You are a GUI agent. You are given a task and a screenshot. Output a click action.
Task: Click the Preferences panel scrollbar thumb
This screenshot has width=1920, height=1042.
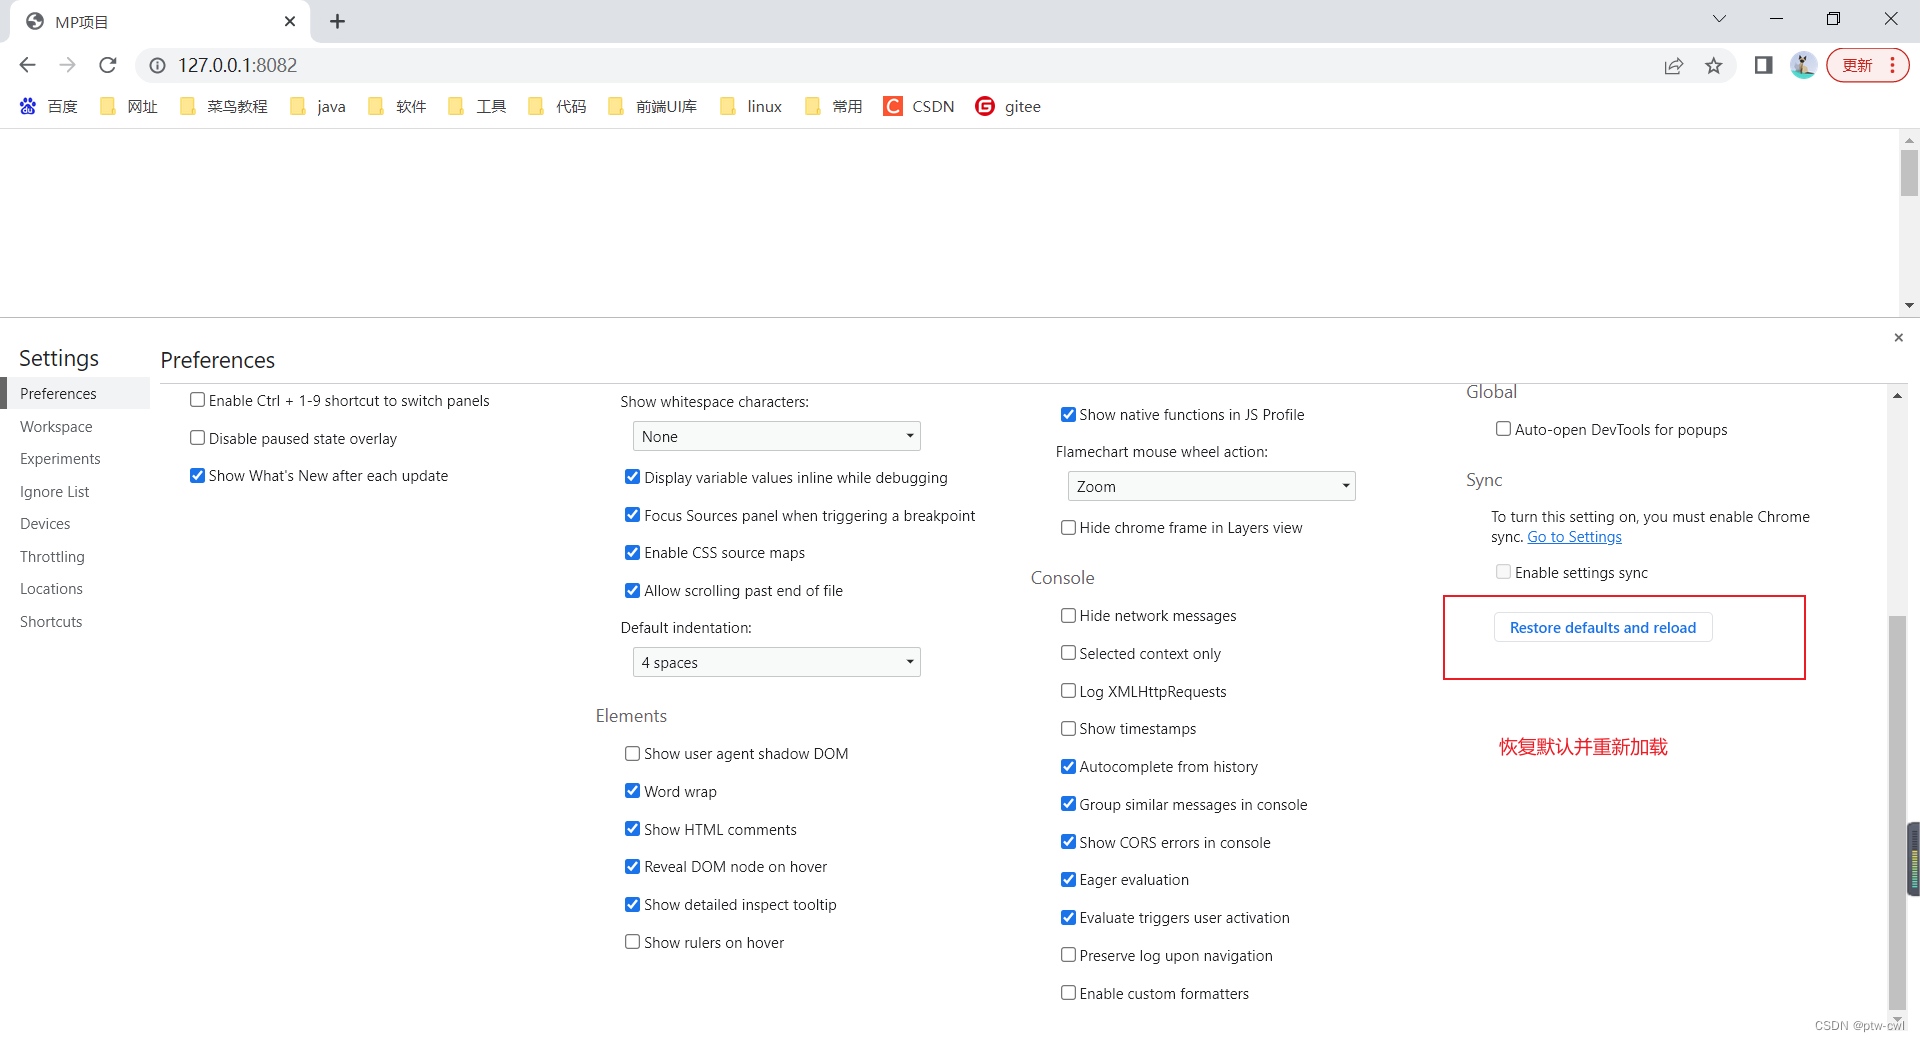[x=1897, y=812]
